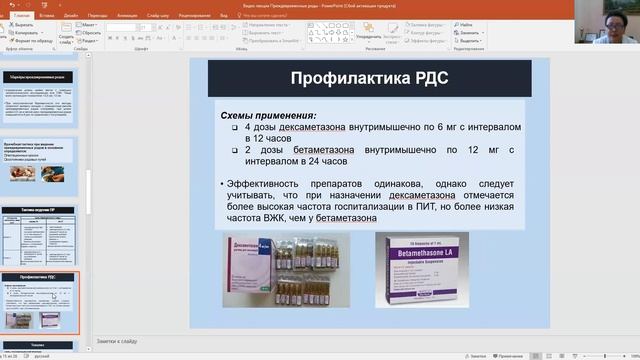This screenshot has height=360, width=640.
Task: Open the Review (Рецензирование) ribbon tab
Action: point(195,16)
